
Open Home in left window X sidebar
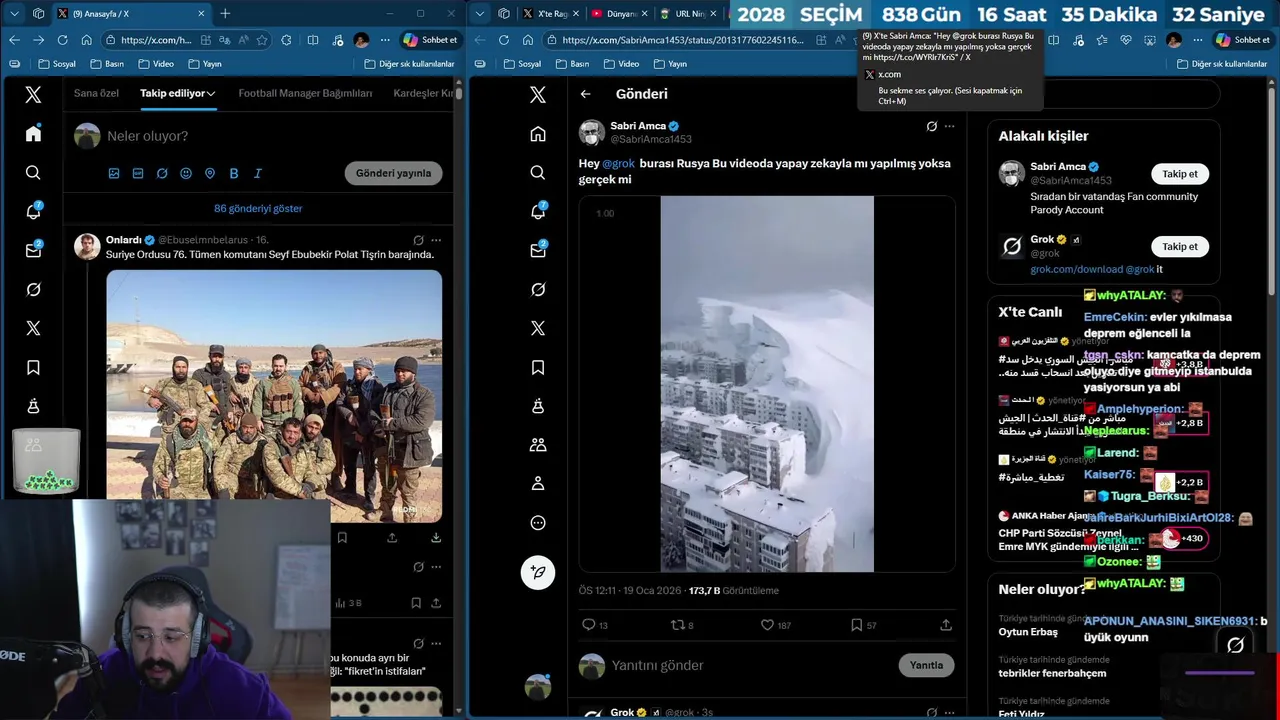33,134
